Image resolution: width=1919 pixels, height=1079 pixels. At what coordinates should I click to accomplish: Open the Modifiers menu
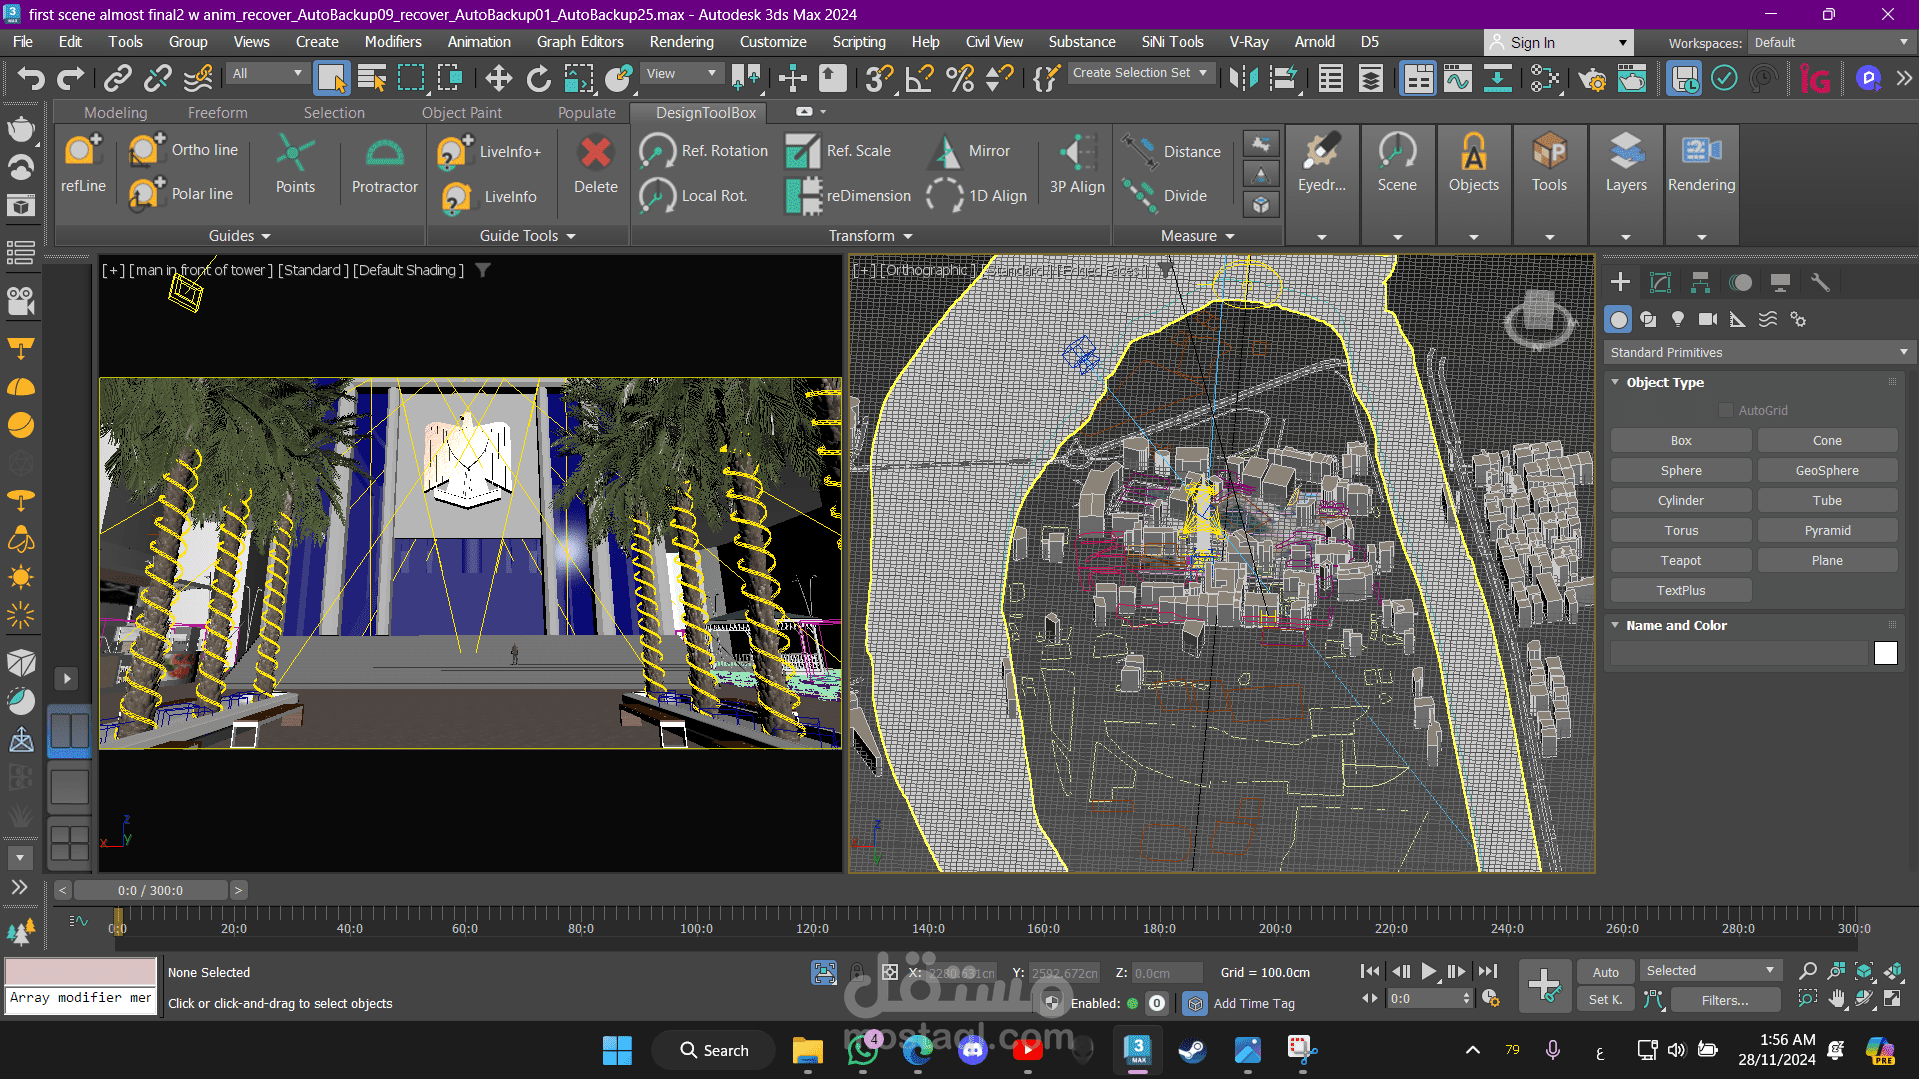[392, 42]
